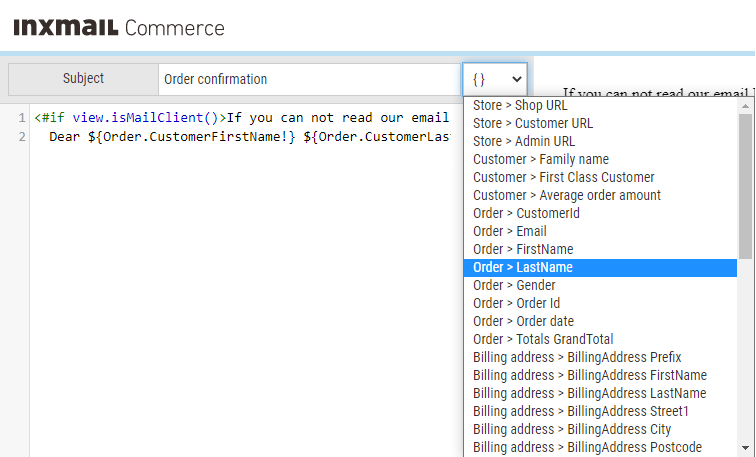Click the dropdown list scrollbar thumb
Image resolution: width=756 pixels, height=457 pixels.
click(x=745, y=186)
